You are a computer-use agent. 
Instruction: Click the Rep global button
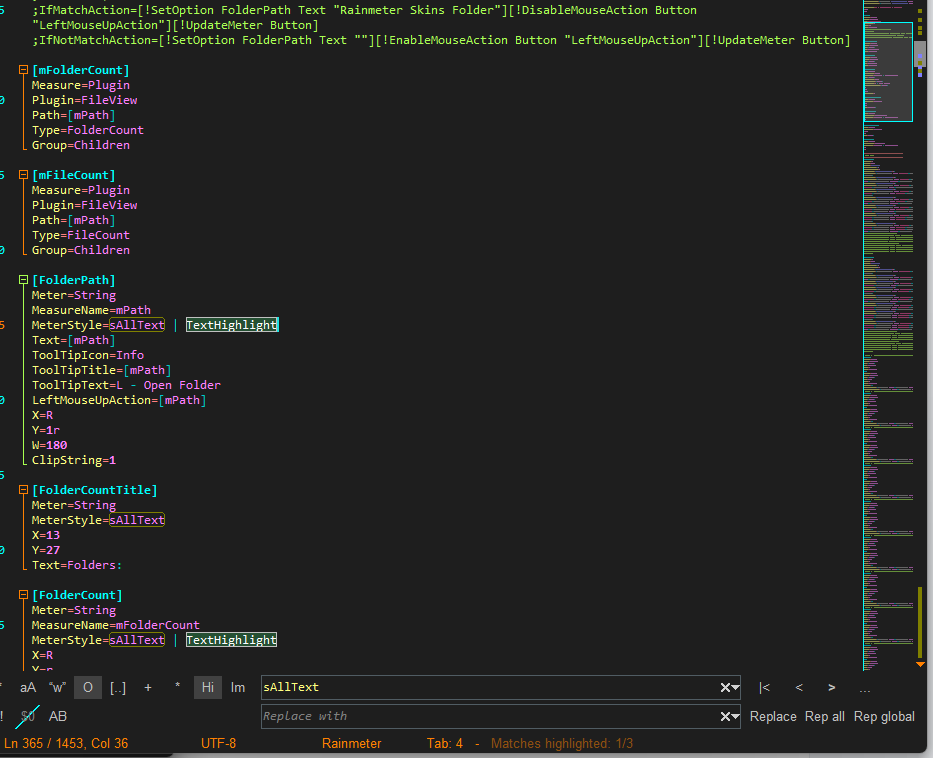point(884,716)
